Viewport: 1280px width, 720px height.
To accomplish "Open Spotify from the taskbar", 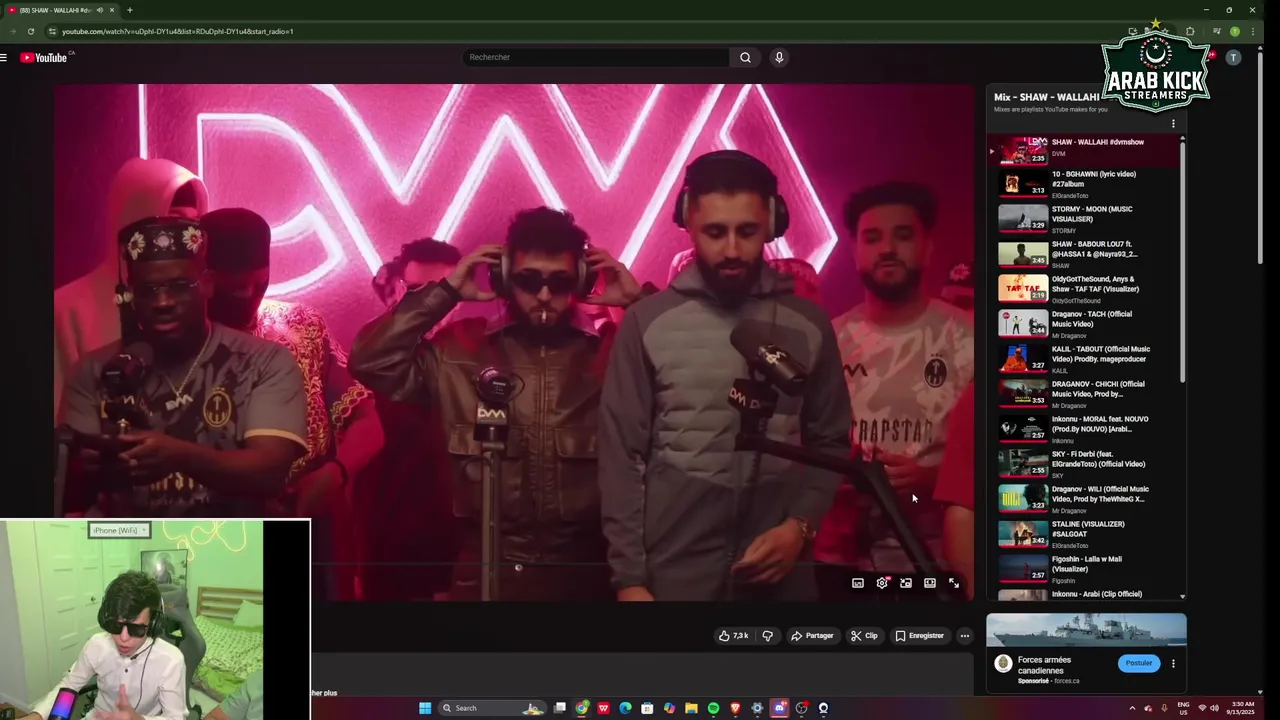I will [x=713, y=708].
